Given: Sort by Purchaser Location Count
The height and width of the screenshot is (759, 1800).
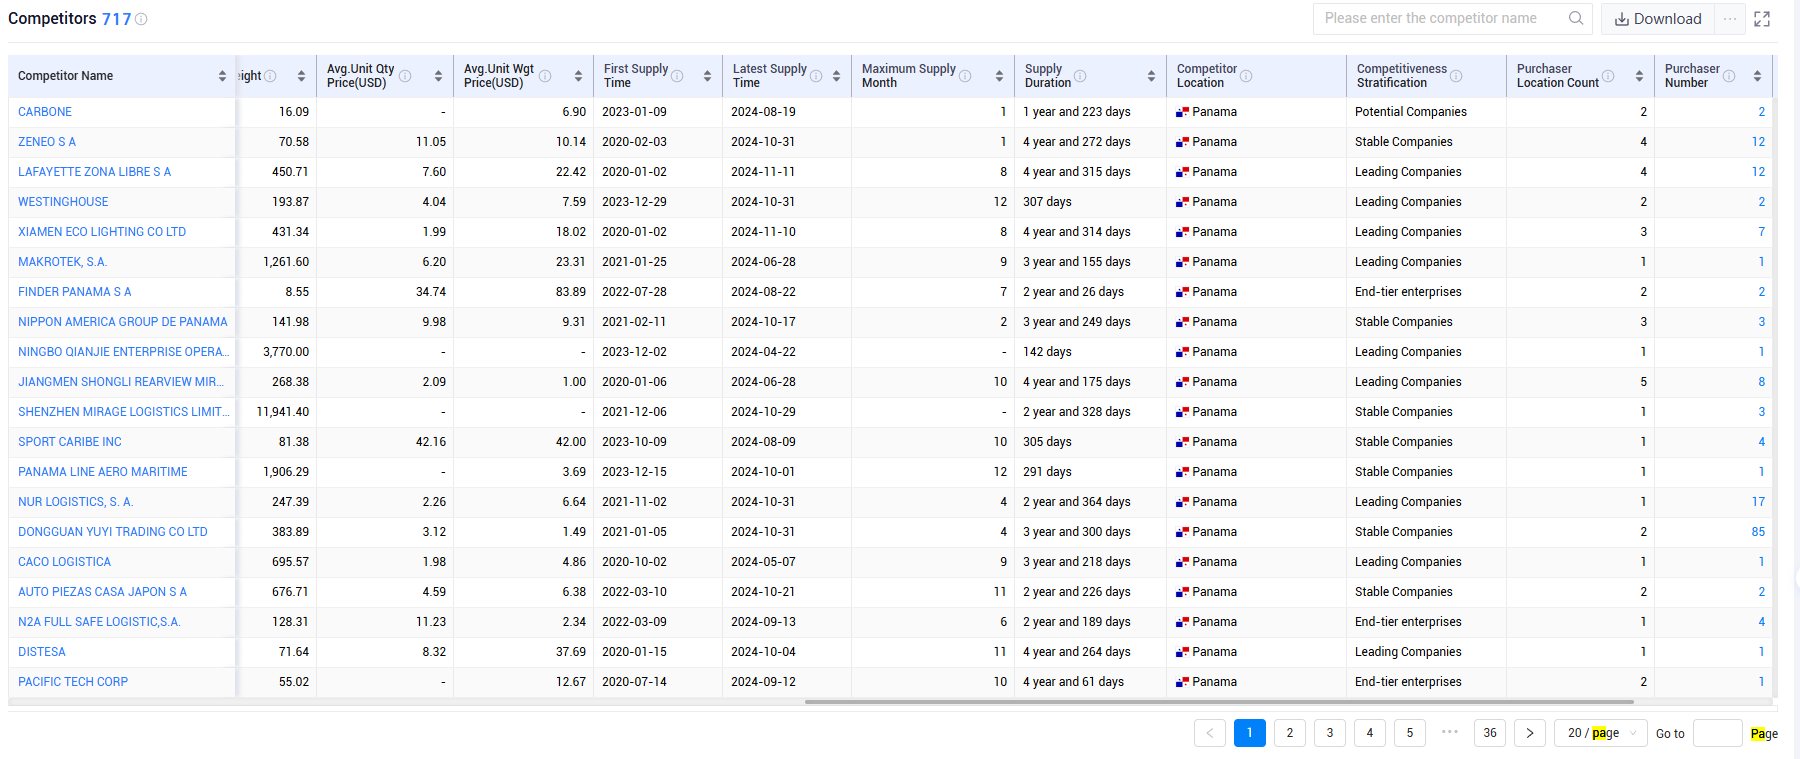Looking at the screenshot, I should click(1639, 76).
